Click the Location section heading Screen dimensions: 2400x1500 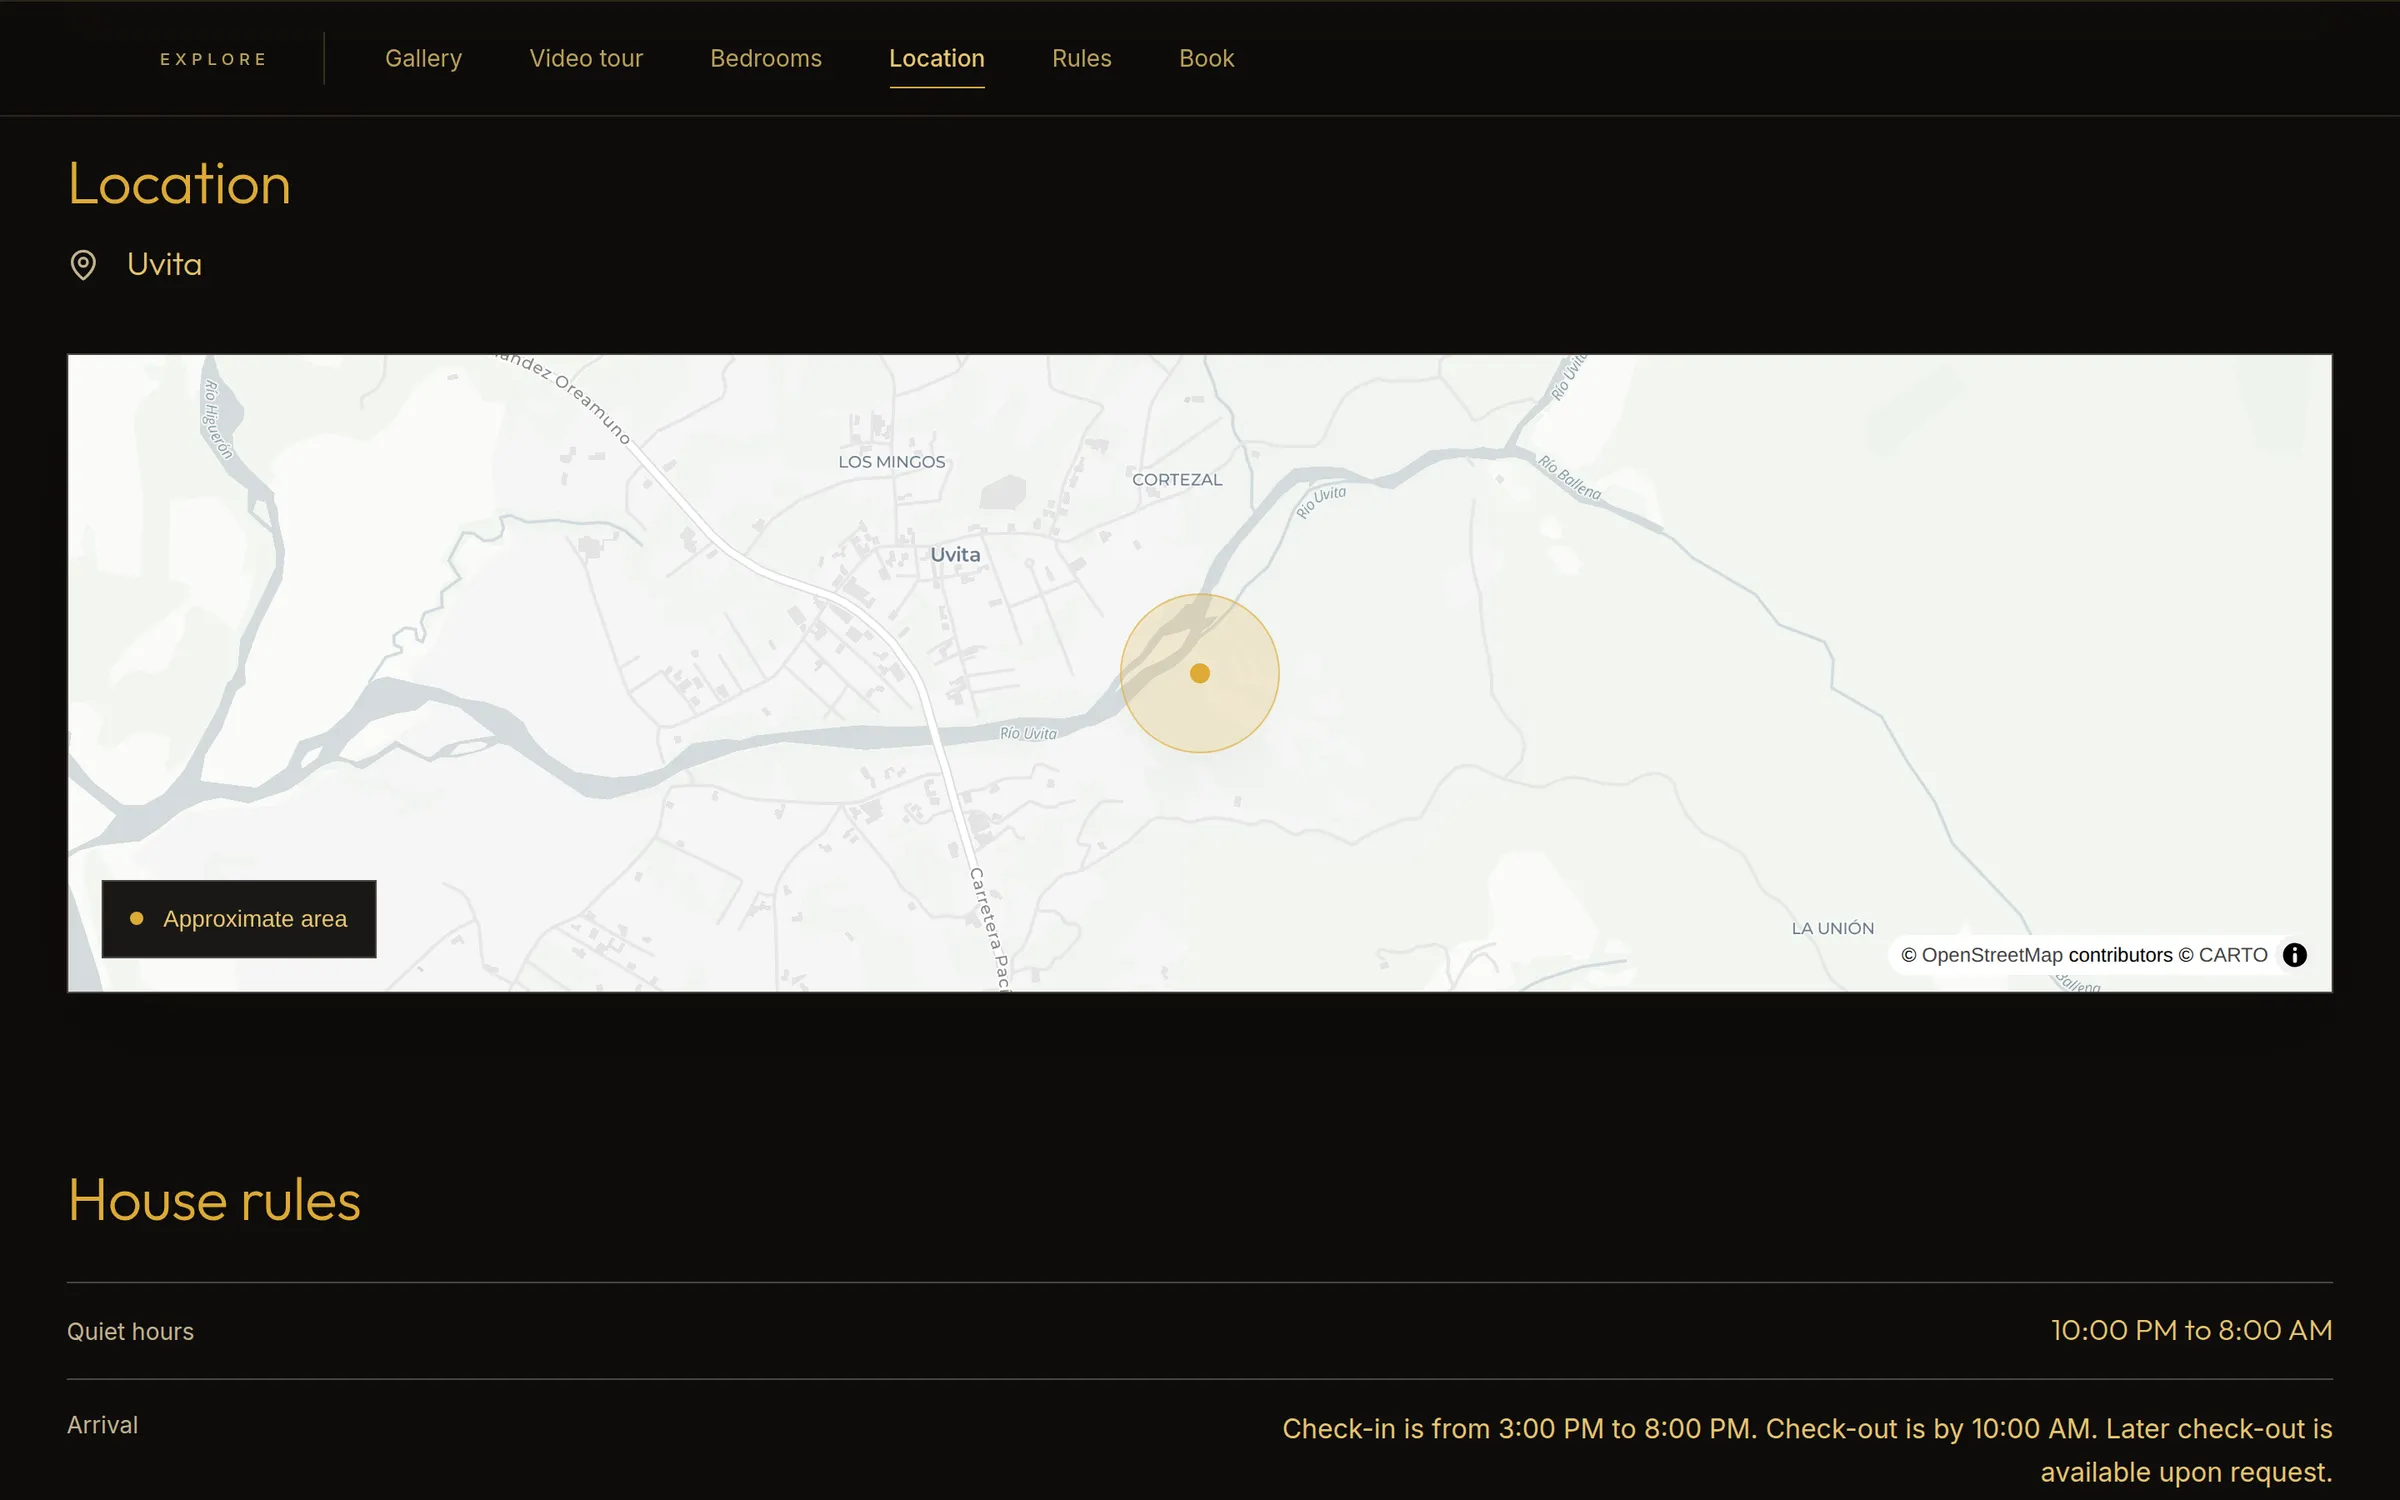pos(180,184)
